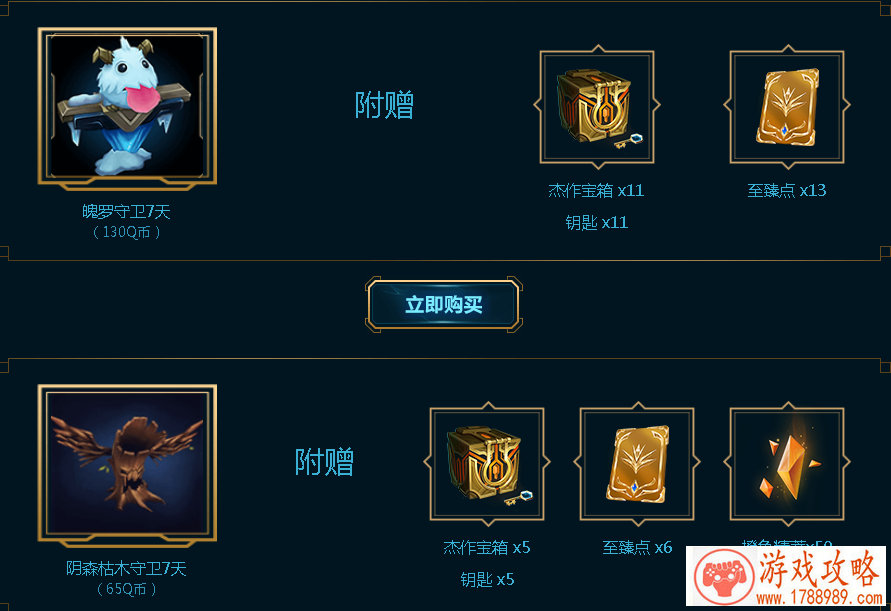
Task: Click the 阴森枯木守卫7天 label
Action: (x=126, y=568)
